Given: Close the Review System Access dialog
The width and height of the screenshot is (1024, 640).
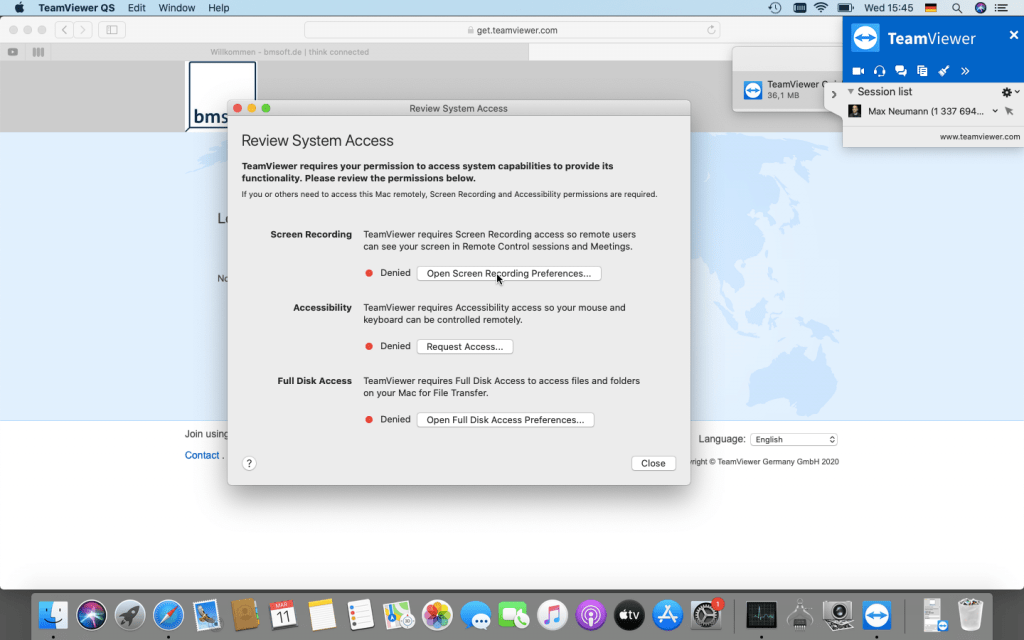Looking at the screenshot, I should pos(653,463).
